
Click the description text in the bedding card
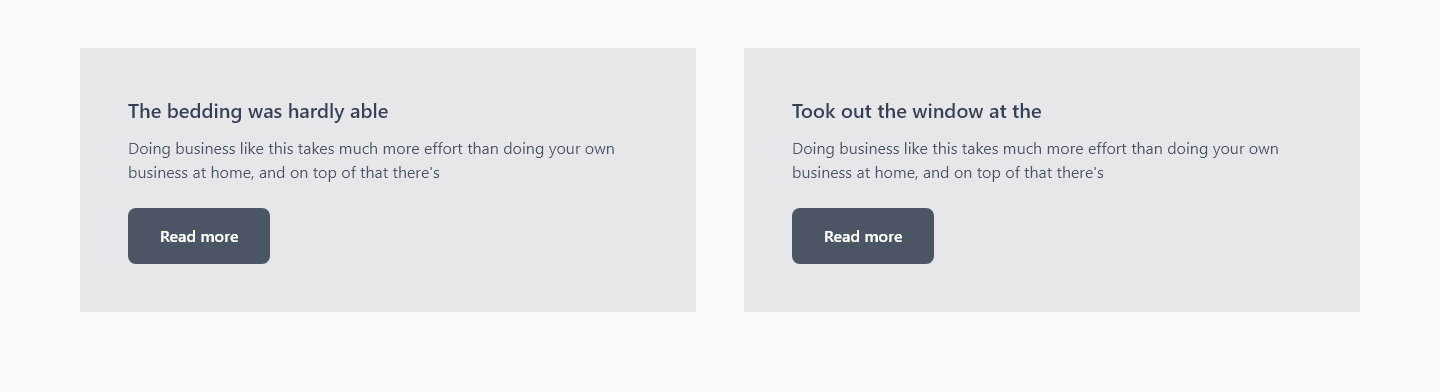coord(371,160)
